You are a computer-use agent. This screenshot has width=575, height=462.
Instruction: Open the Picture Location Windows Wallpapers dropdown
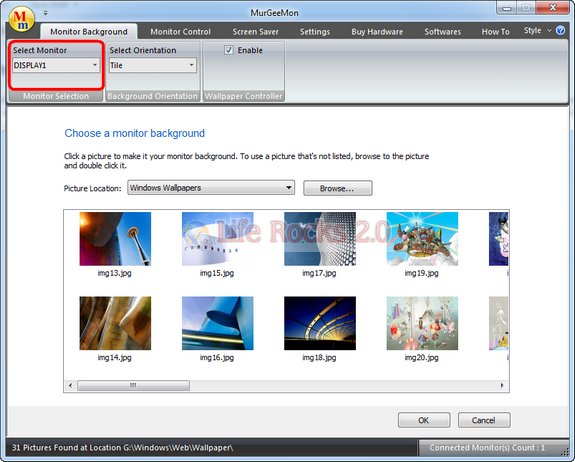coord(211,188)
